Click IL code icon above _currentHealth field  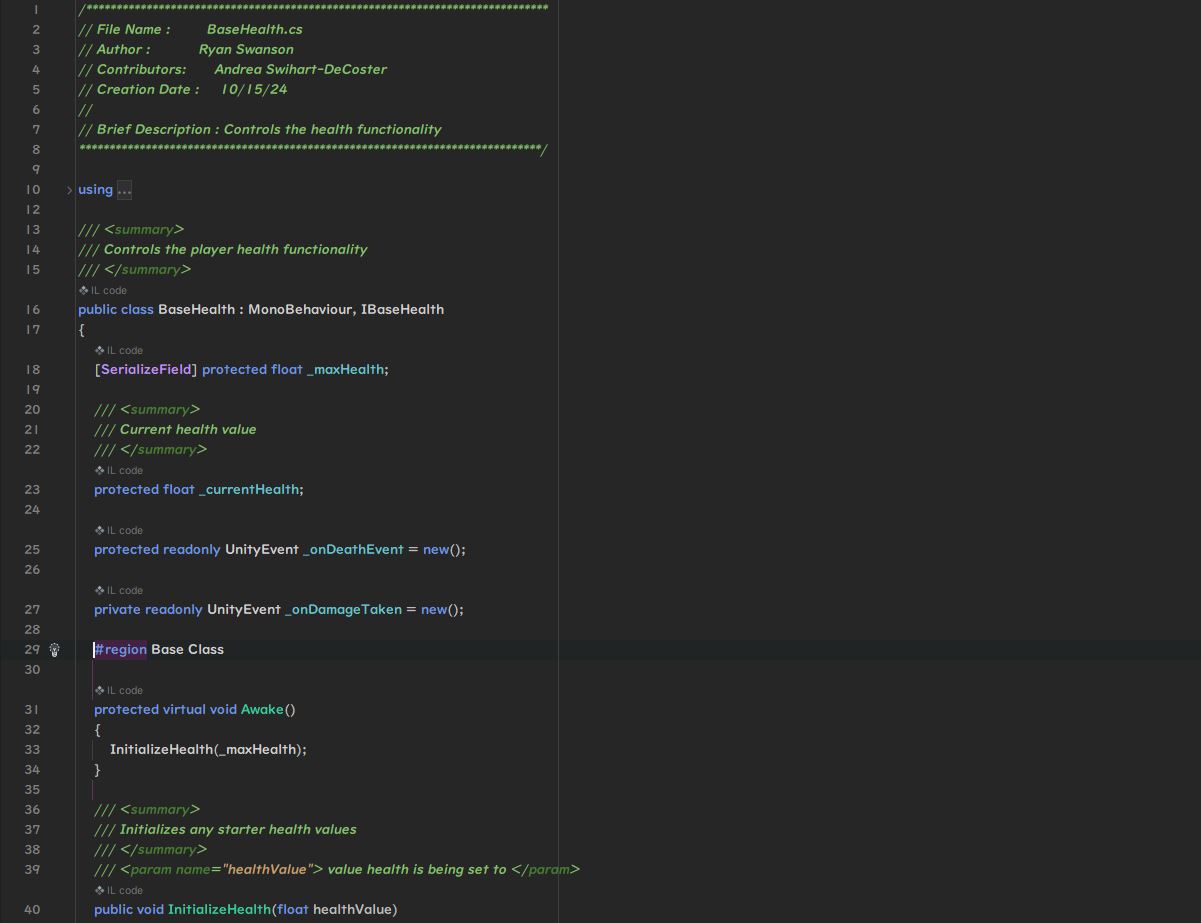pyautogui.click(x=100, y=470)
